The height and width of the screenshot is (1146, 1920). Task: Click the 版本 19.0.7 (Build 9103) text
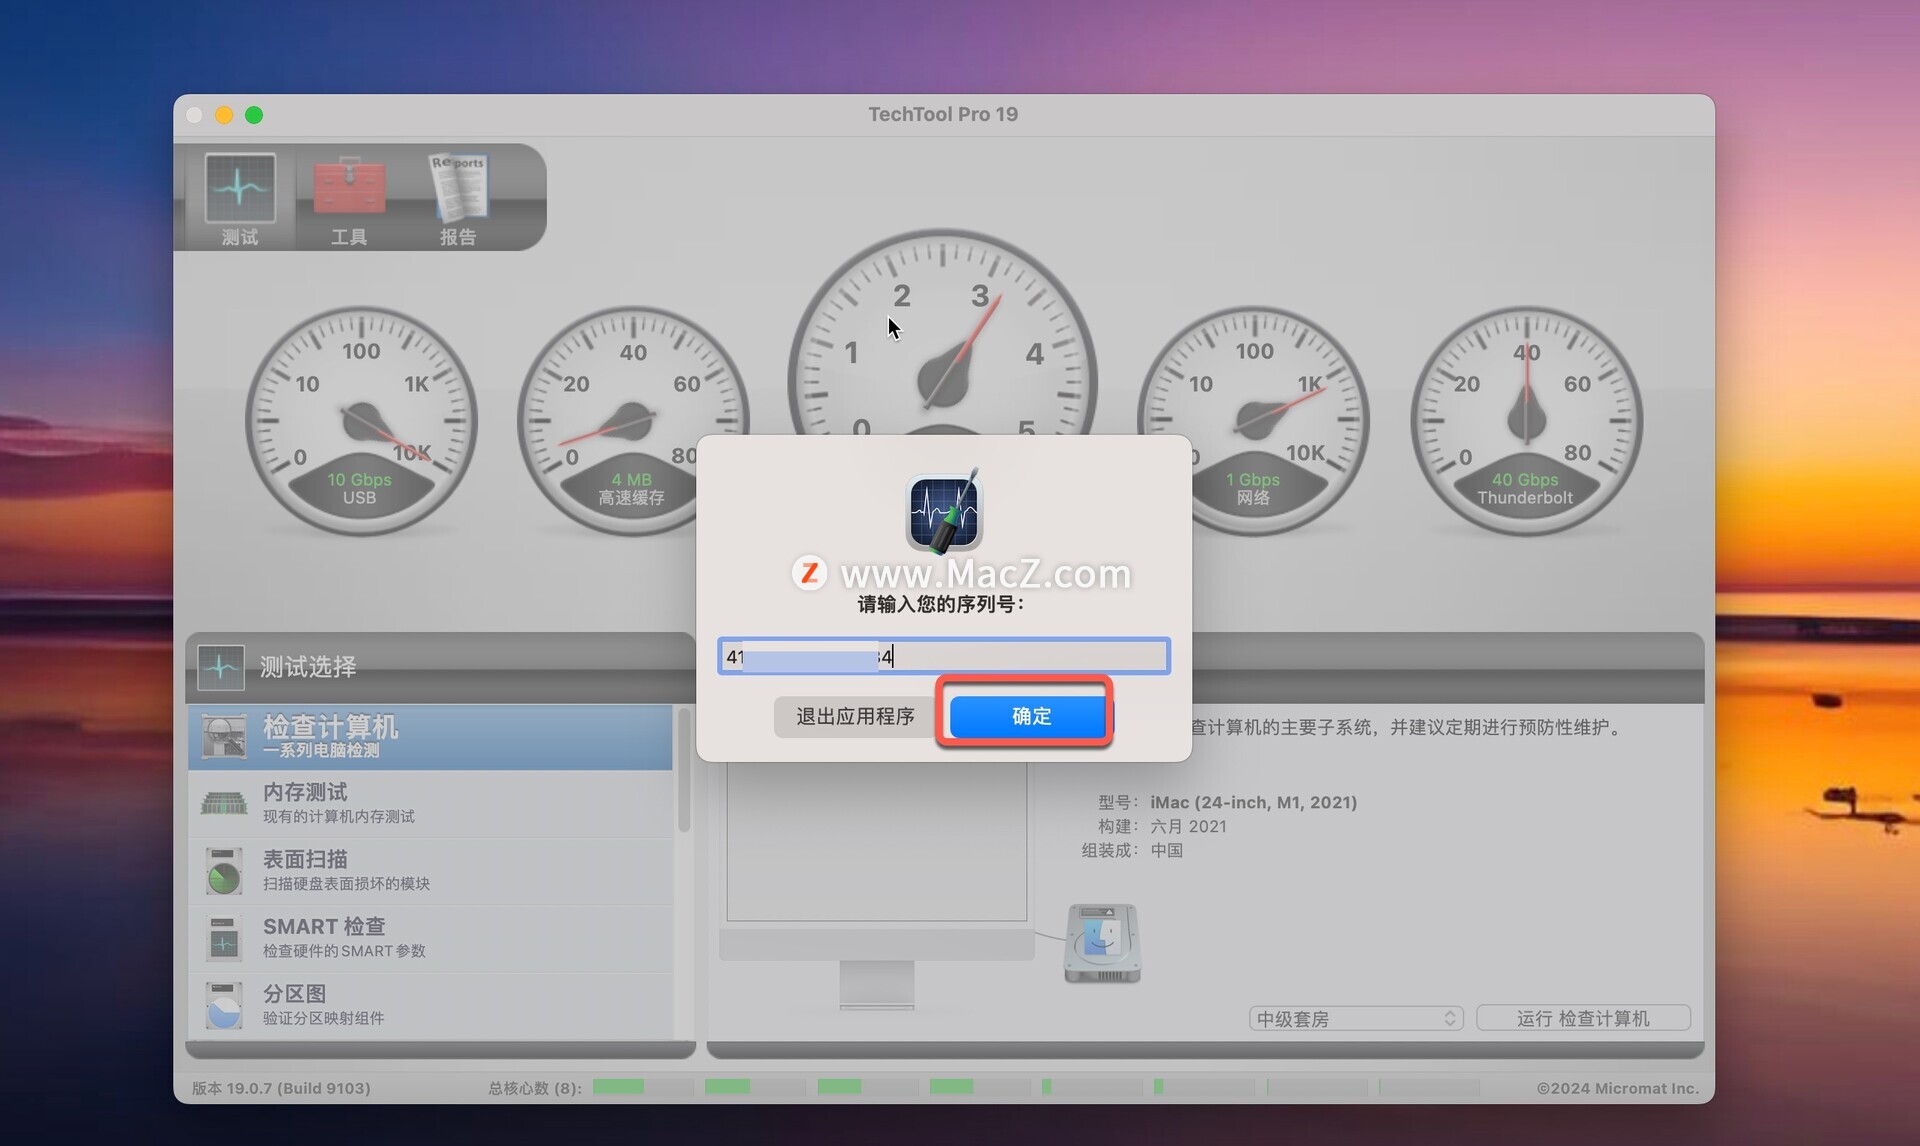click(281, 1088)
